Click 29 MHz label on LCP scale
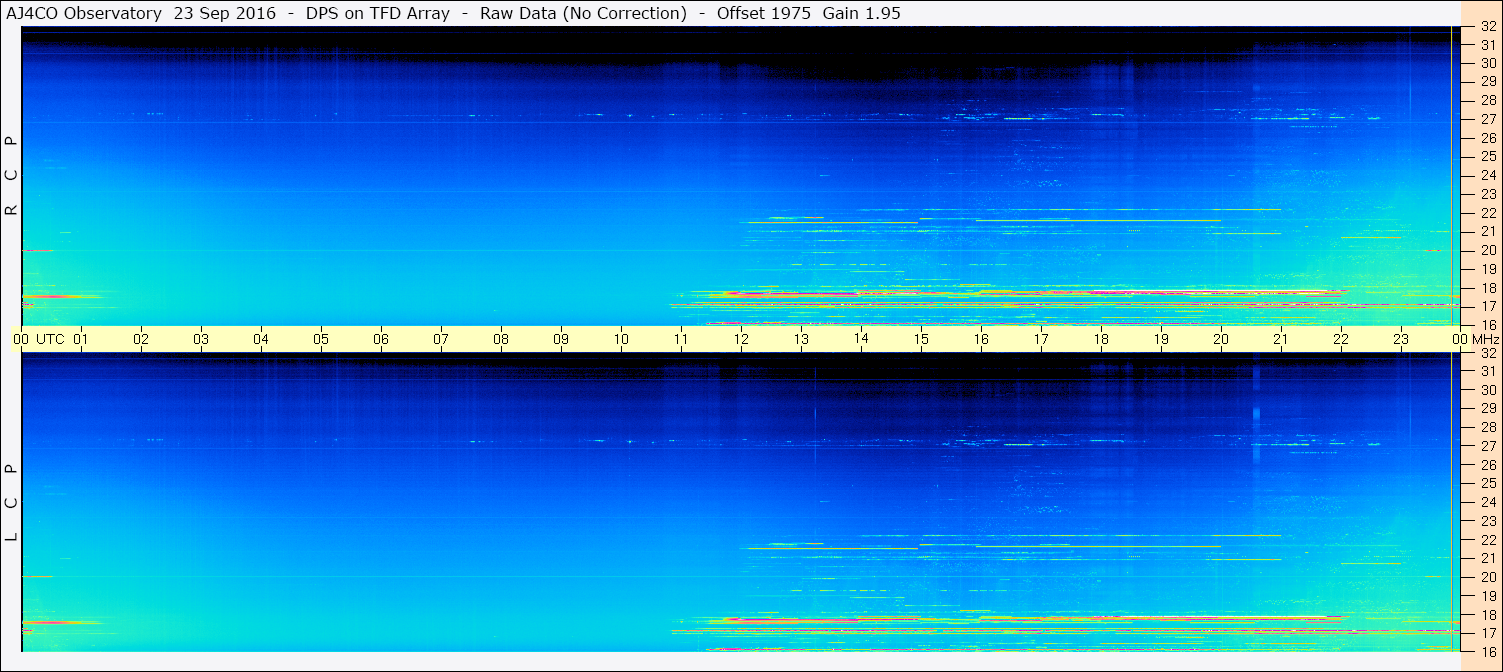Viewport: 1503px width, 672px height. [x=1488, y=408]
